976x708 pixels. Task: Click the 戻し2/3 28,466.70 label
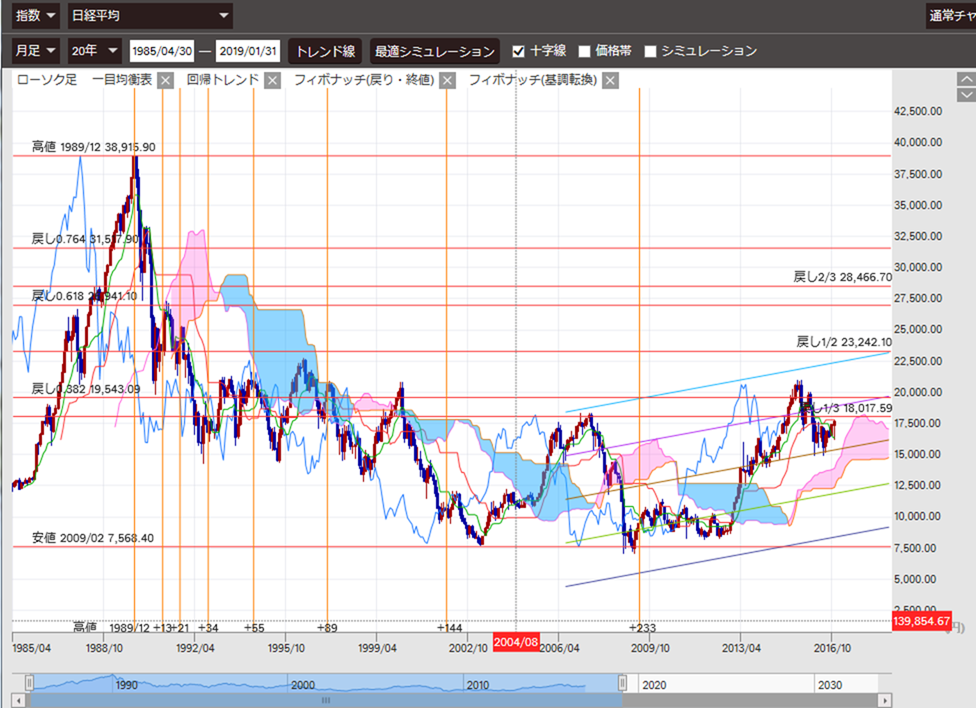coord(842,277)
